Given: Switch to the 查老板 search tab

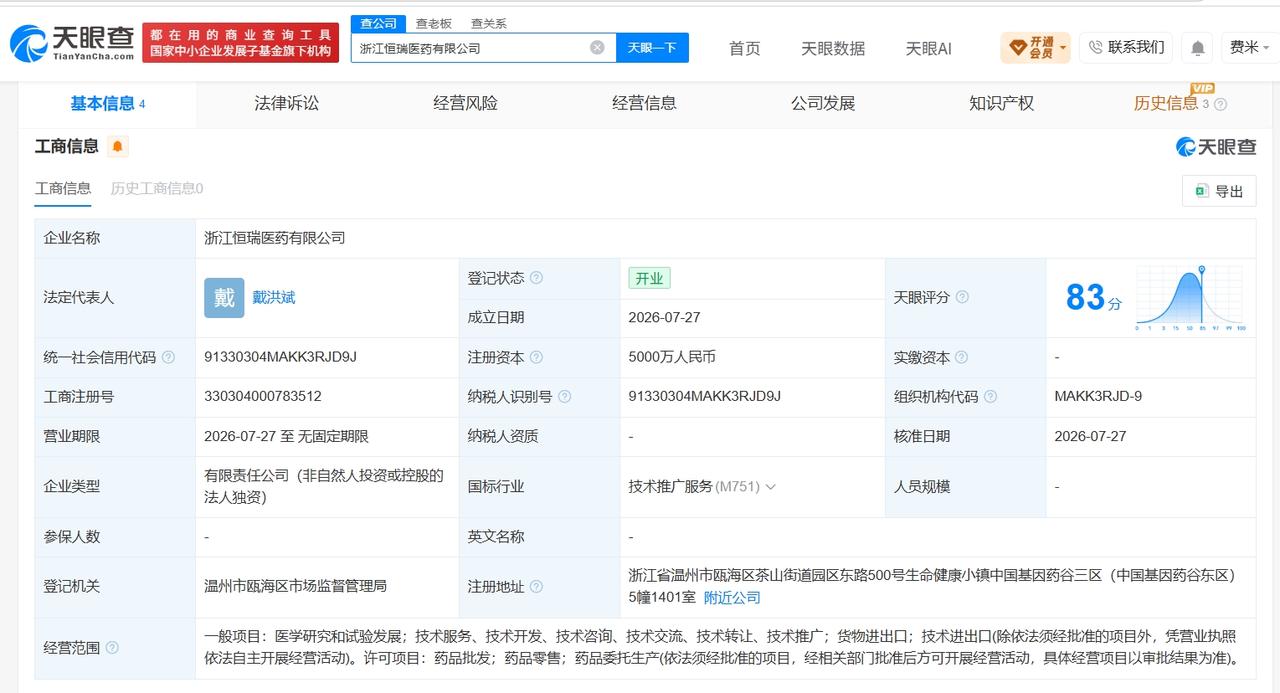Looking at the screenshot, I should point(434,23).
